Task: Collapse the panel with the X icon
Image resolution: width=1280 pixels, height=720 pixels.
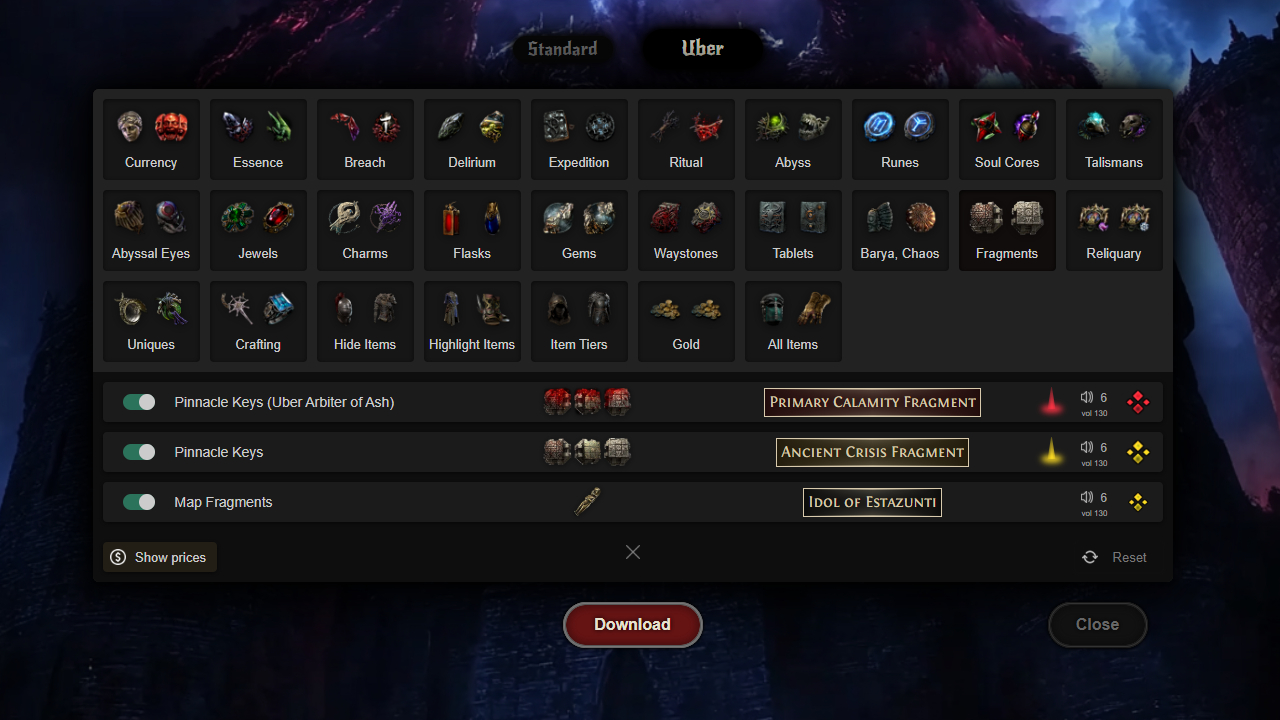Action: pos(633,552)
